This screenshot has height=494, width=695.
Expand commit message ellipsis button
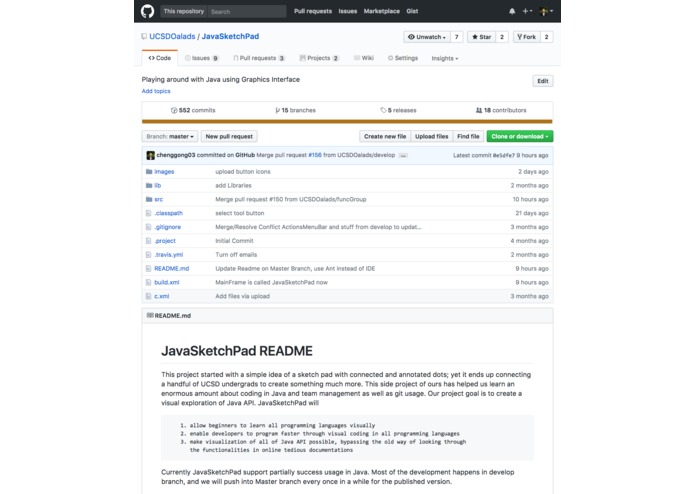(403, 156)
